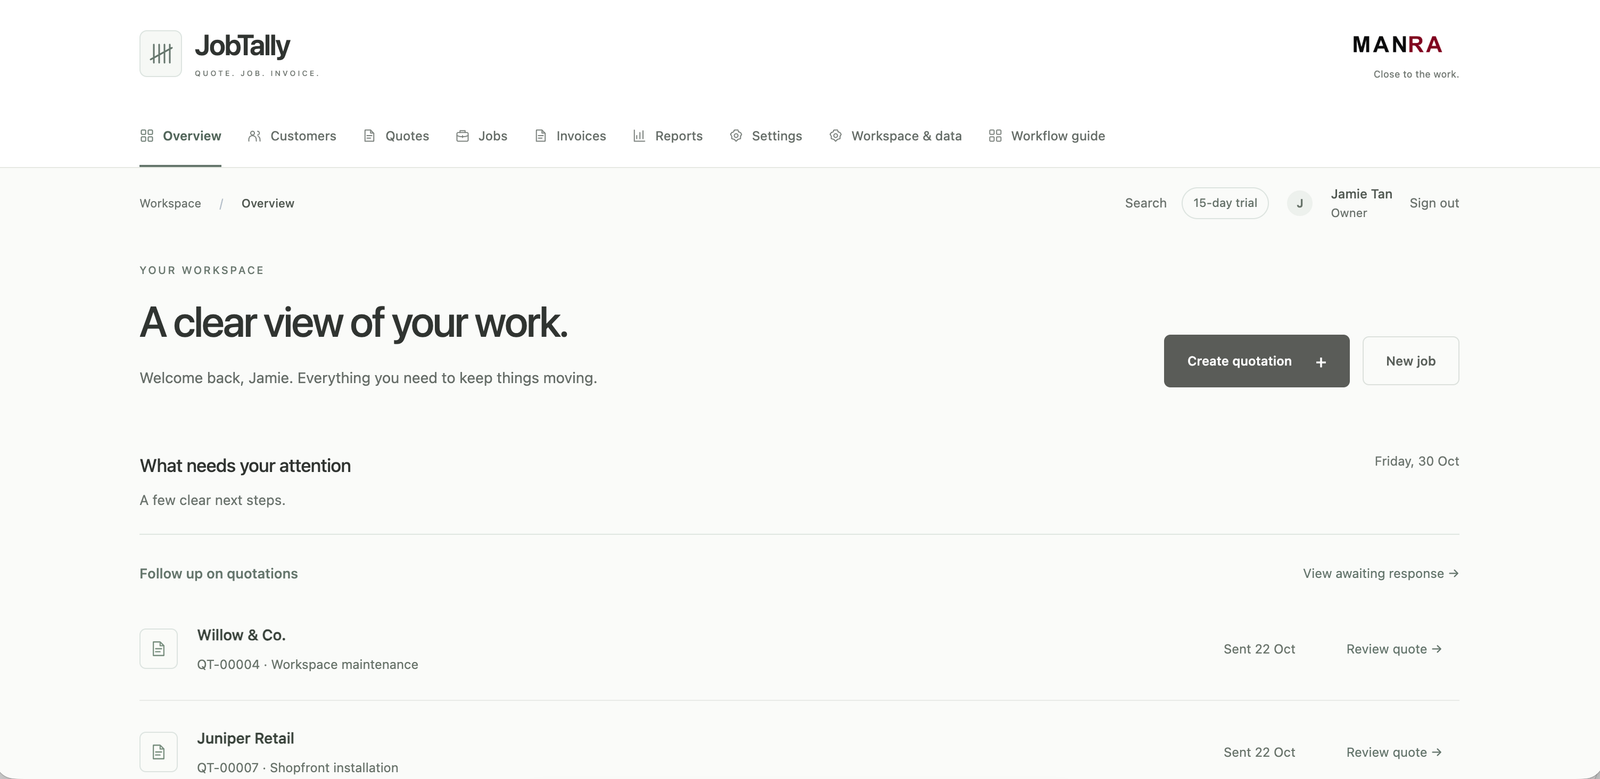Click the Settings gear icon
Image resolution: width=1600 pixels, height=779 pixels.
736,136
